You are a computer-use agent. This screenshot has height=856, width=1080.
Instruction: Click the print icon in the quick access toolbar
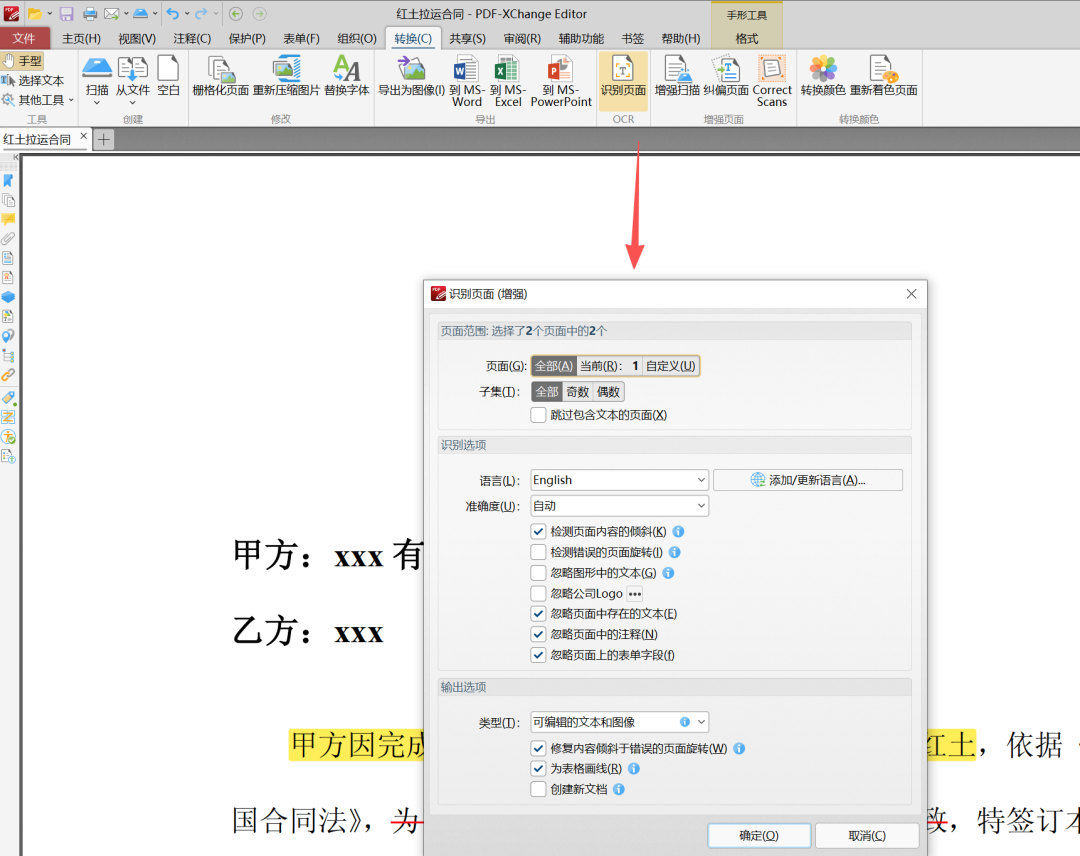pos(88,11)
